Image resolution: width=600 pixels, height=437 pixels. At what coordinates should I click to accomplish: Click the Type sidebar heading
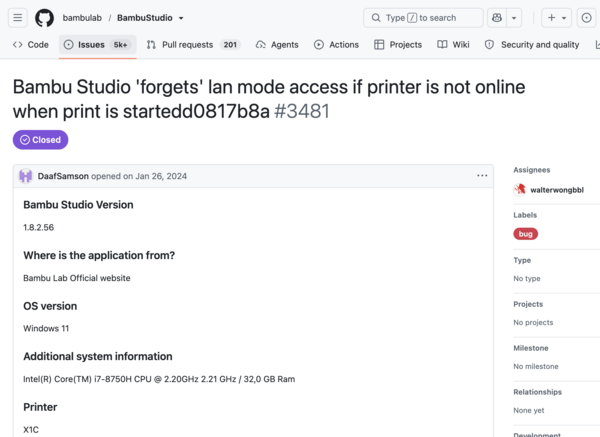click(x=522, y=260)
